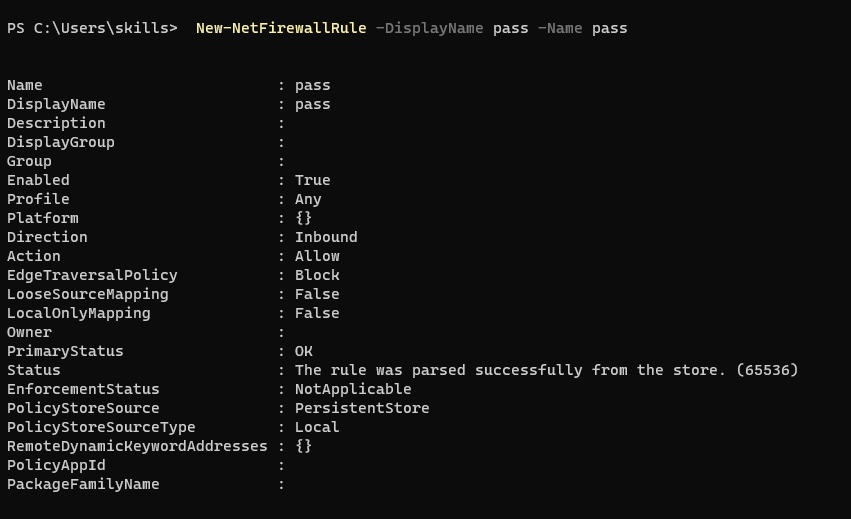The height and width of the screenshot is (519, 851).
Task: Click the EdgeTraversalPolicy value Block
Action: [x=317, y=275]
